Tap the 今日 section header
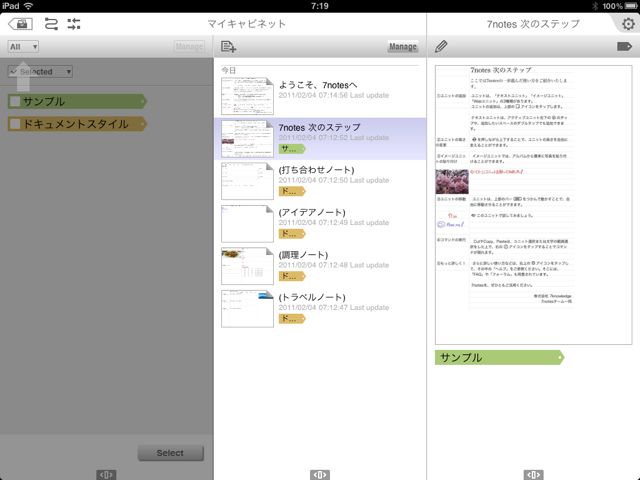 click(x=229, y=70)
